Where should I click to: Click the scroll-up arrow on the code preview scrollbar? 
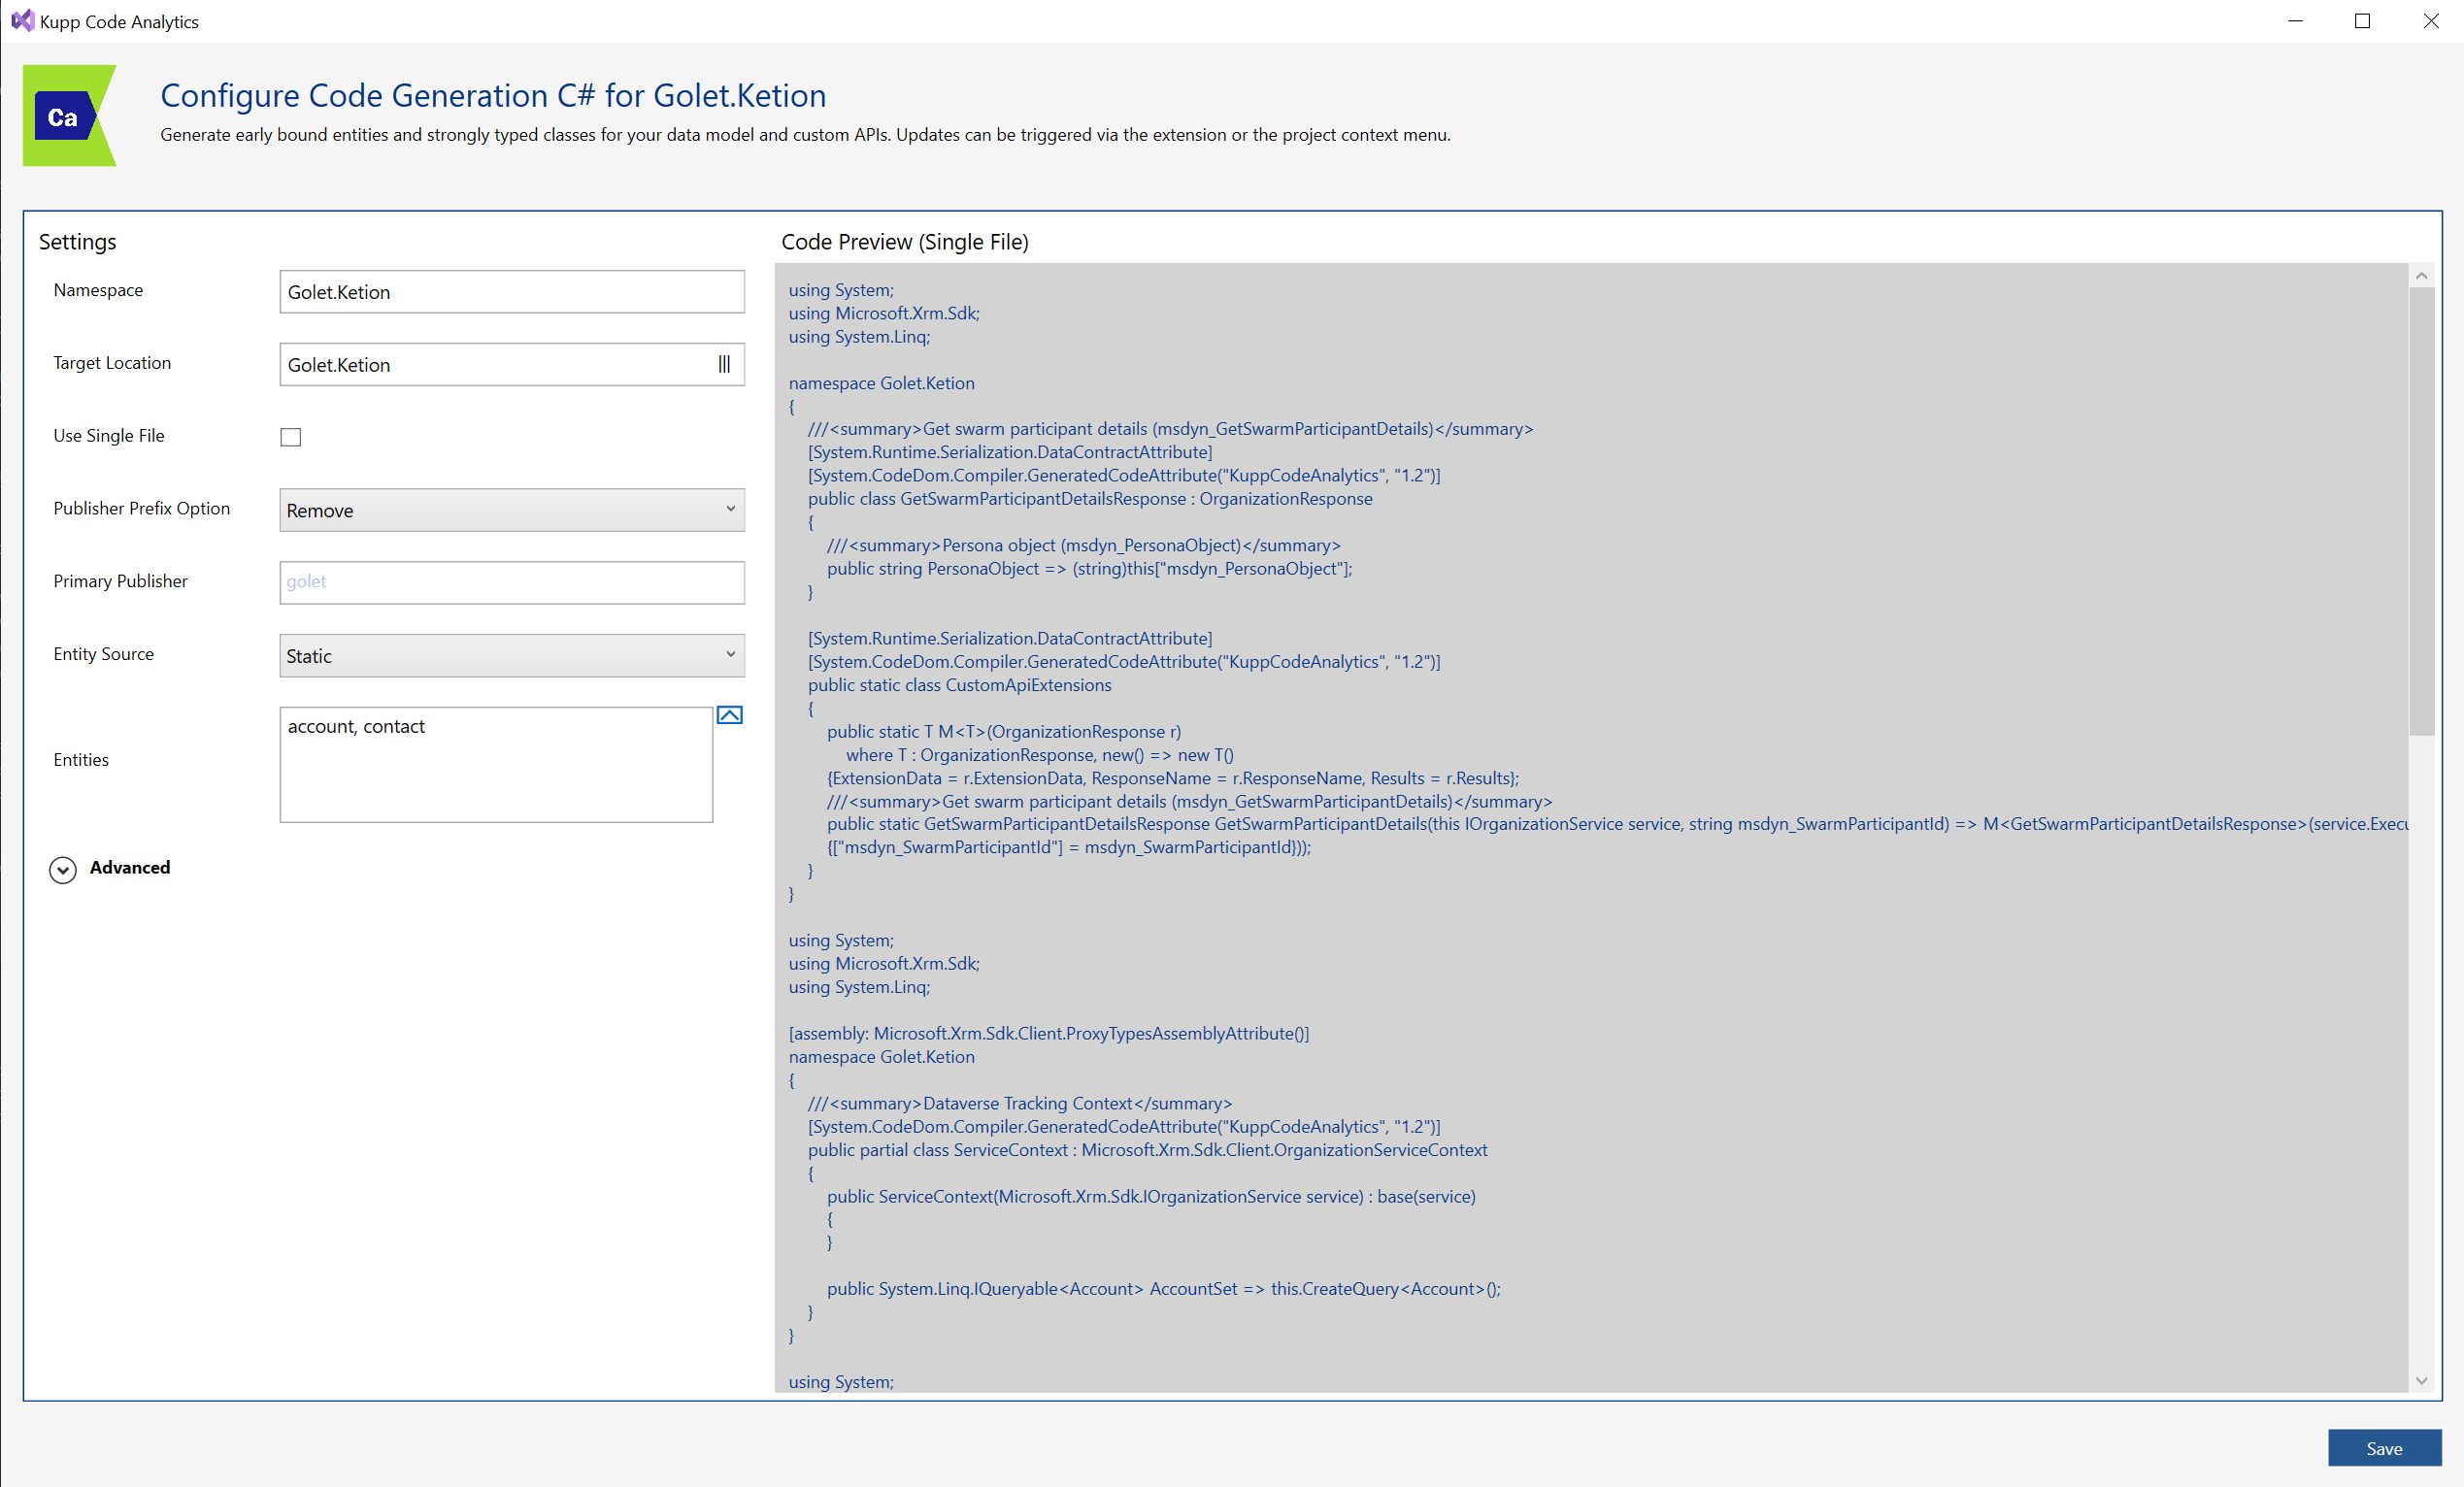point(2421,274)
